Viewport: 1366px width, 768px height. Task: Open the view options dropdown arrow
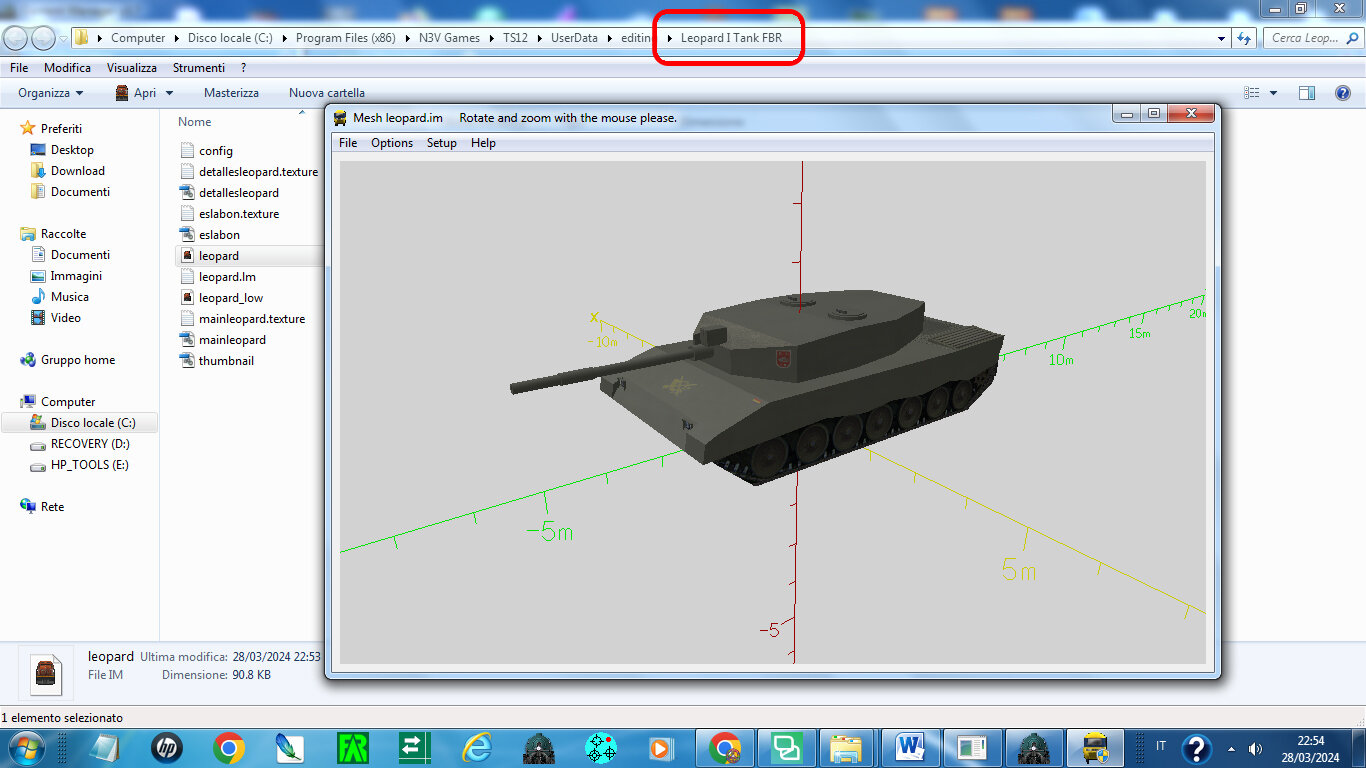point(1273,93)
